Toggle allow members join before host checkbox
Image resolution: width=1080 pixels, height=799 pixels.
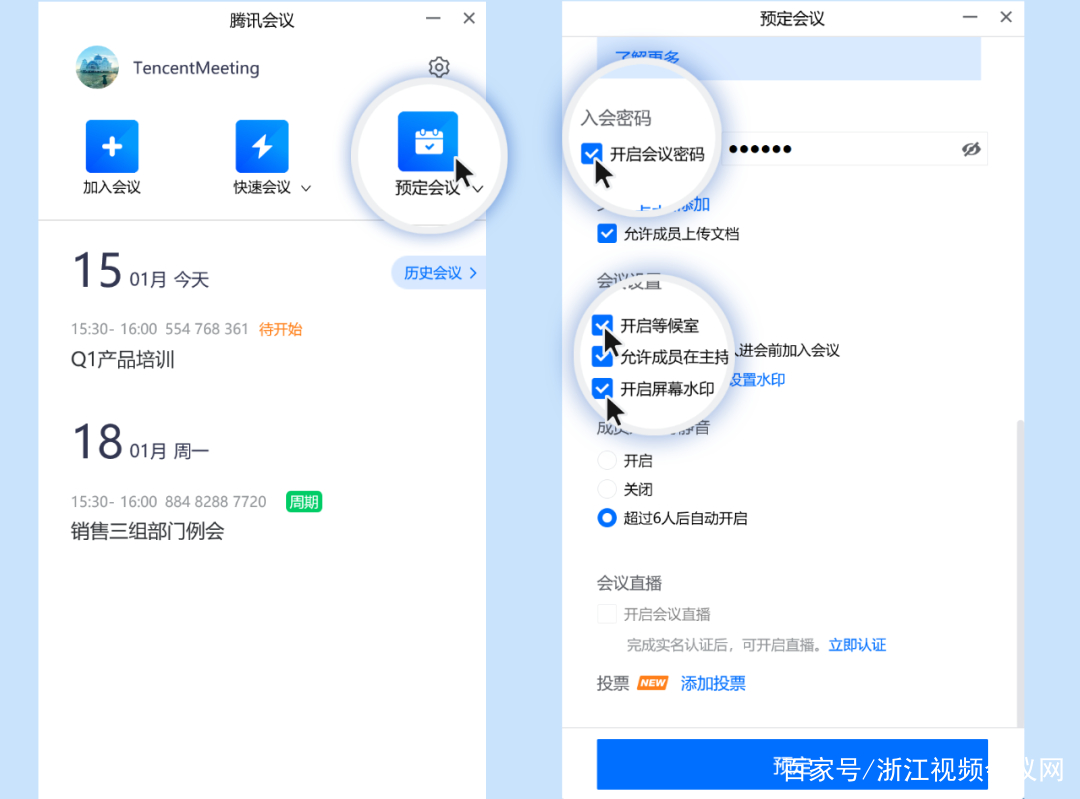click(x=602, y=356)
